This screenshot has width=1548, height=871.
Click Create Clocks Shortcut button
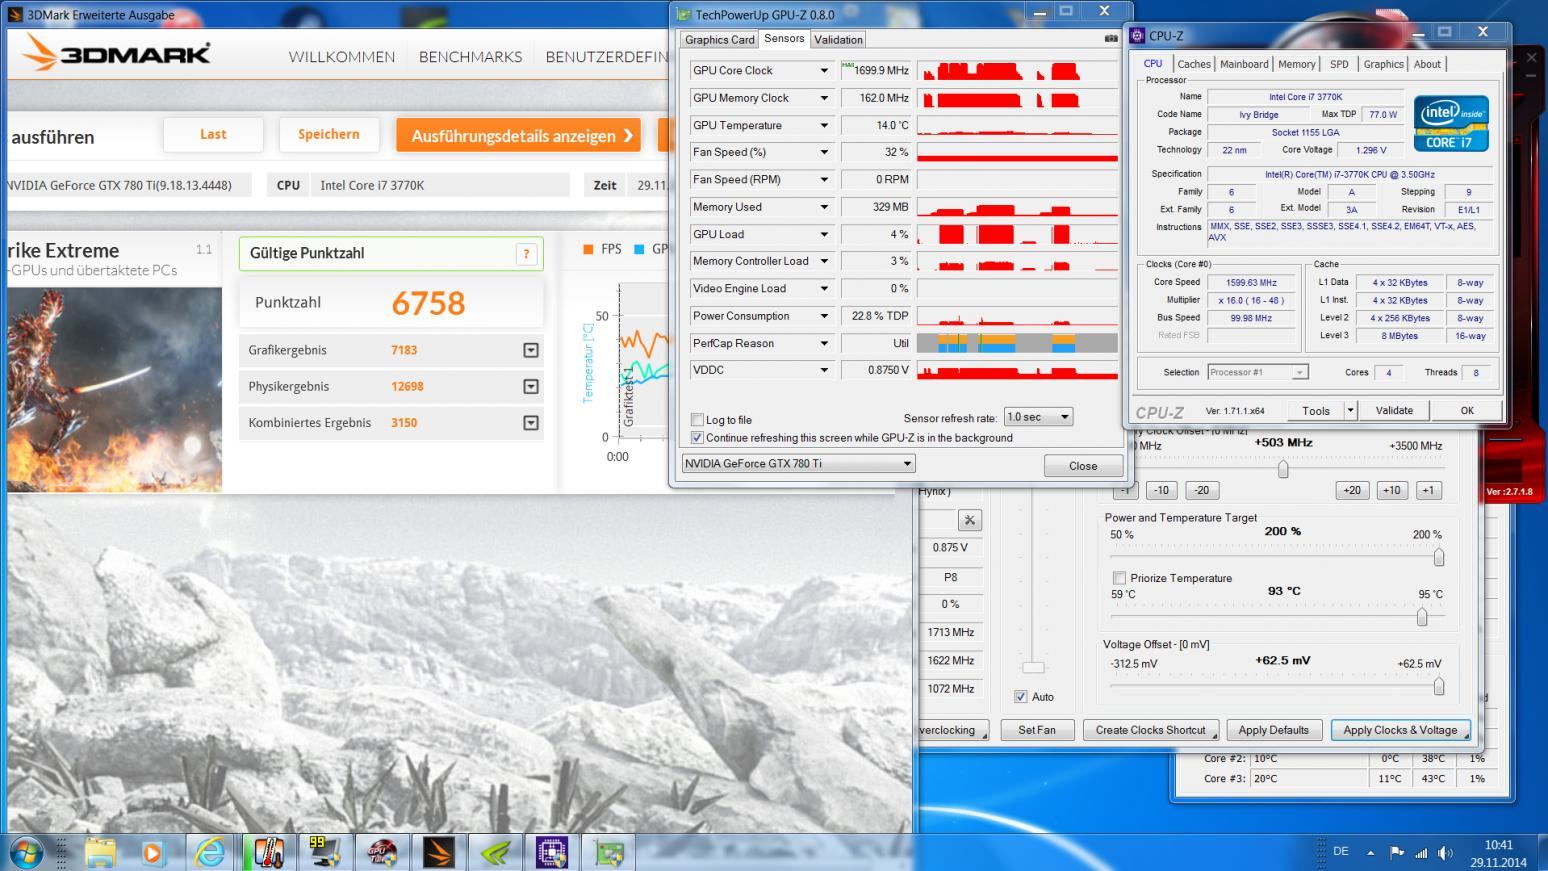pos(1150,730)
